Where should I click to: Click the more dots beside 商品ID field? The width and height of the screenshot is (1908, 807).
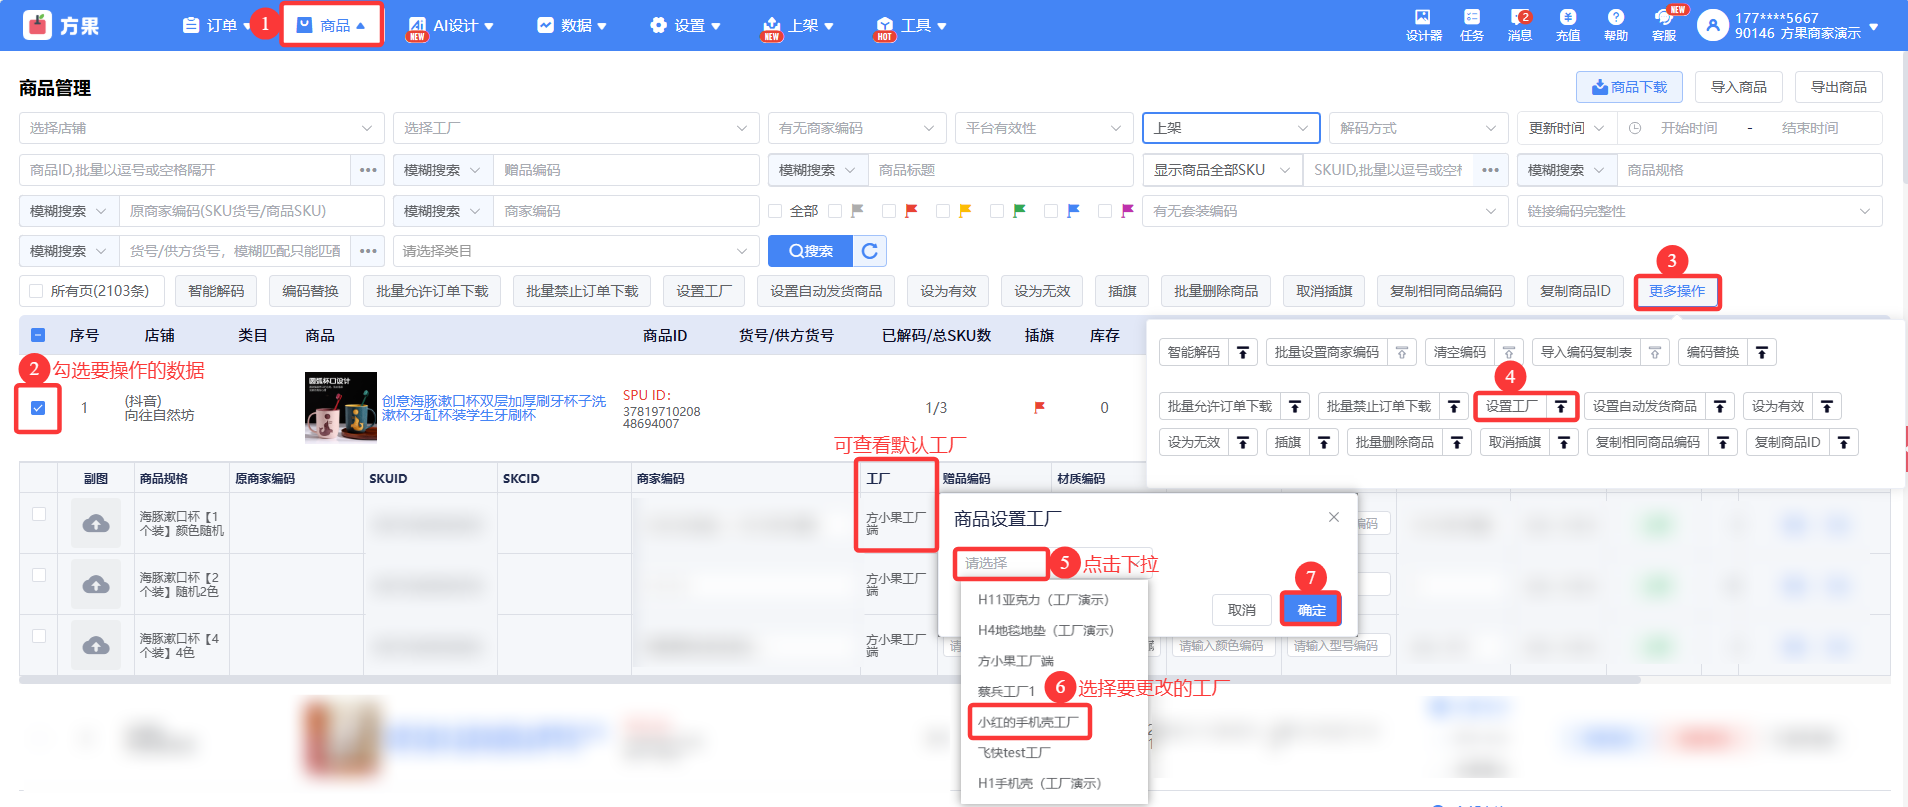point(368,170)
